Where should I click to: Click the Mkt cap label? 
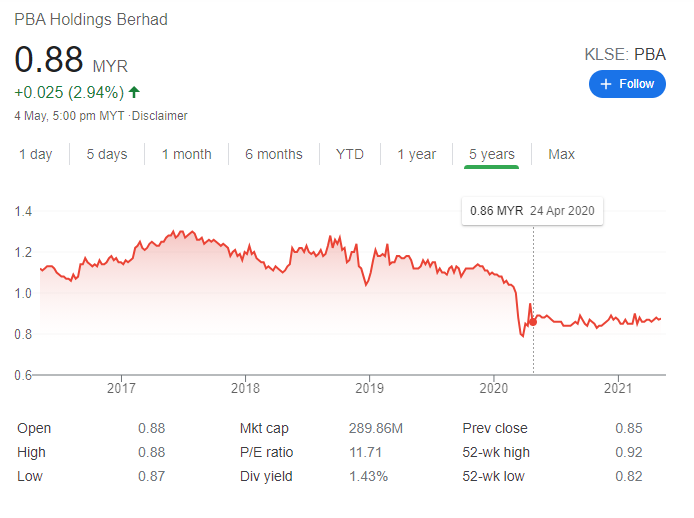pyautogui.click(x=264, y=428)
